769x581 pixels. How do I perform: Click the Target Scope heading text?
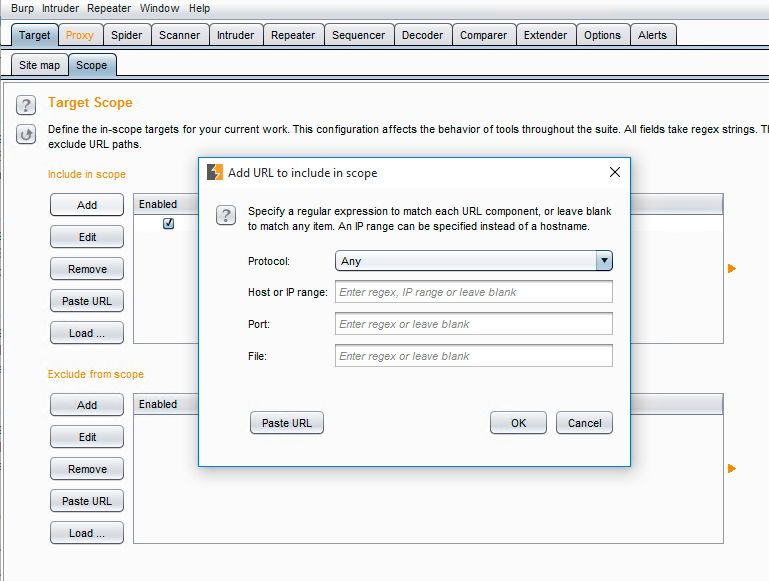(90, 102)
